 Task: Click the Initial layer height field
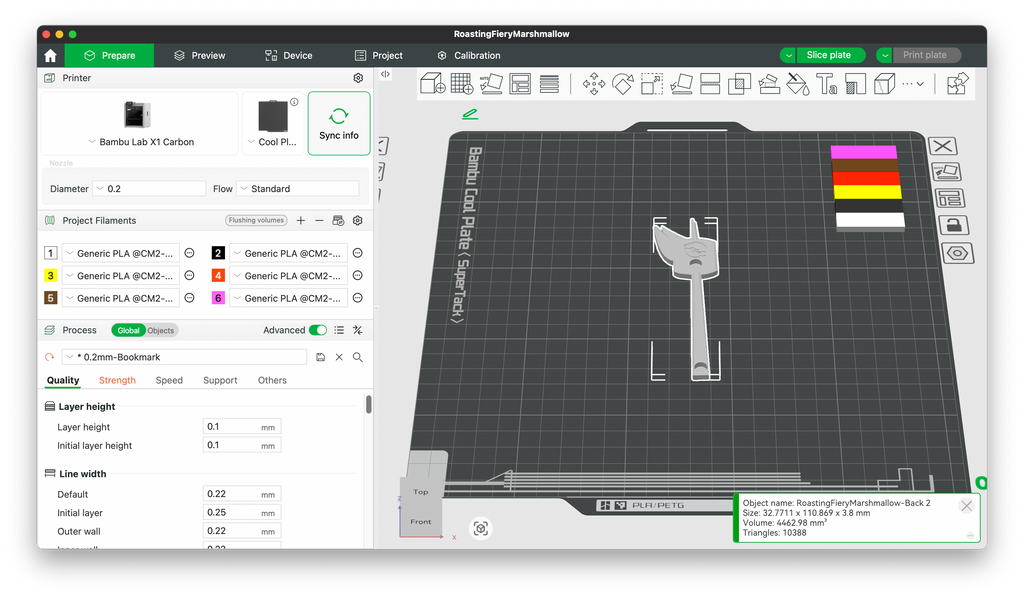pyautogui.click(x=242, y=445)
